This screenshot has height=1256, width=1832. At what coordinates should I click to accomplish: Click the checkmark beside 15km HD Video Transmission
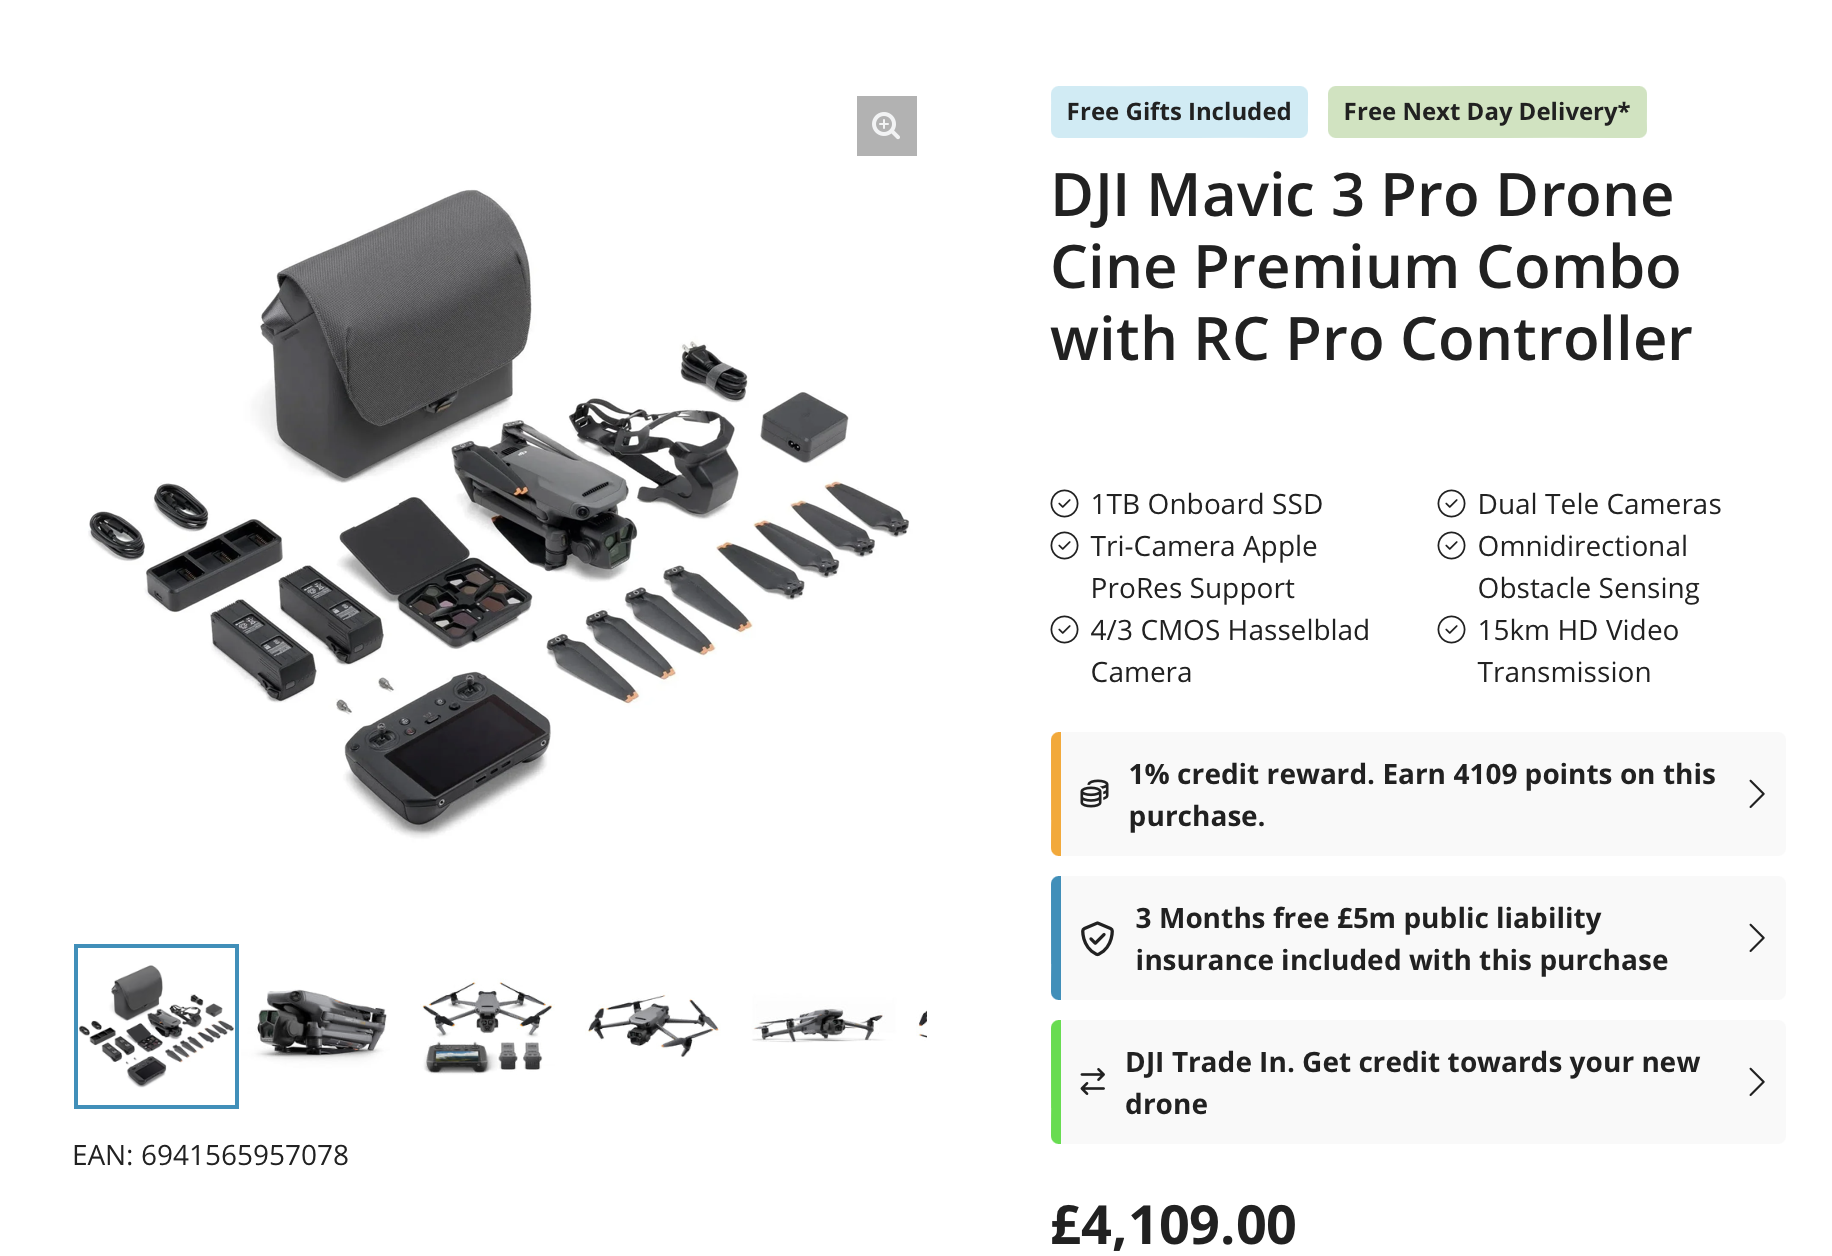coord(1450,630)
